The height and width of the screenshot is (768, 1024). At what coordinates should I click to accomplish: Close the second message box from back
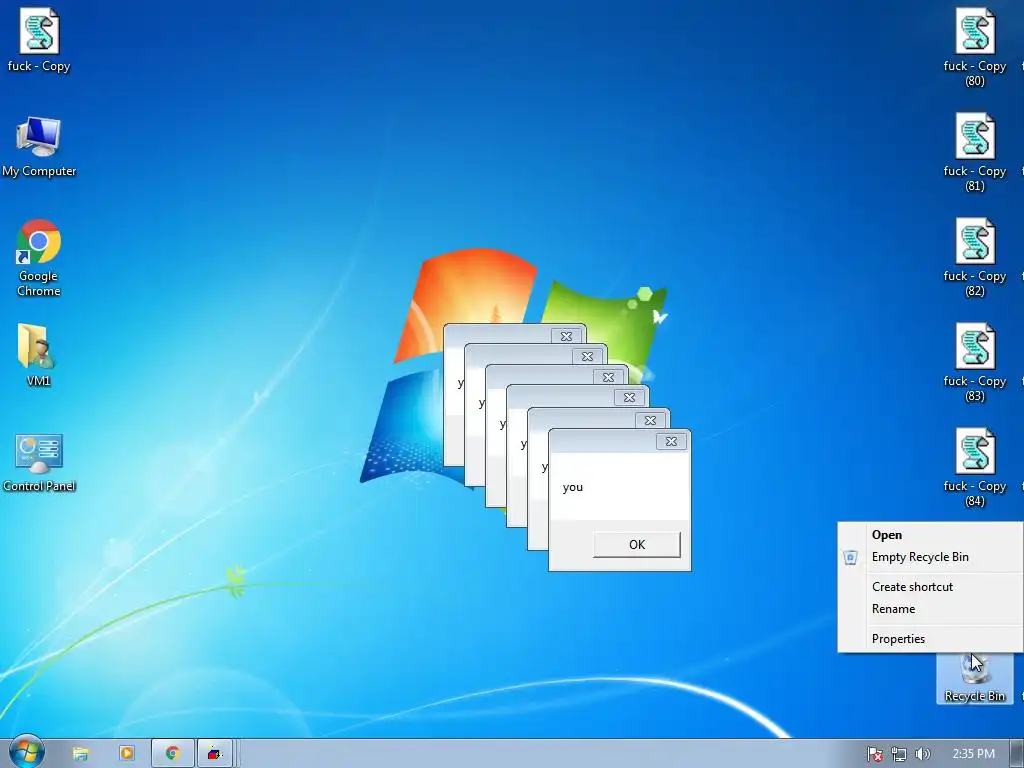(x=587, y=357)
